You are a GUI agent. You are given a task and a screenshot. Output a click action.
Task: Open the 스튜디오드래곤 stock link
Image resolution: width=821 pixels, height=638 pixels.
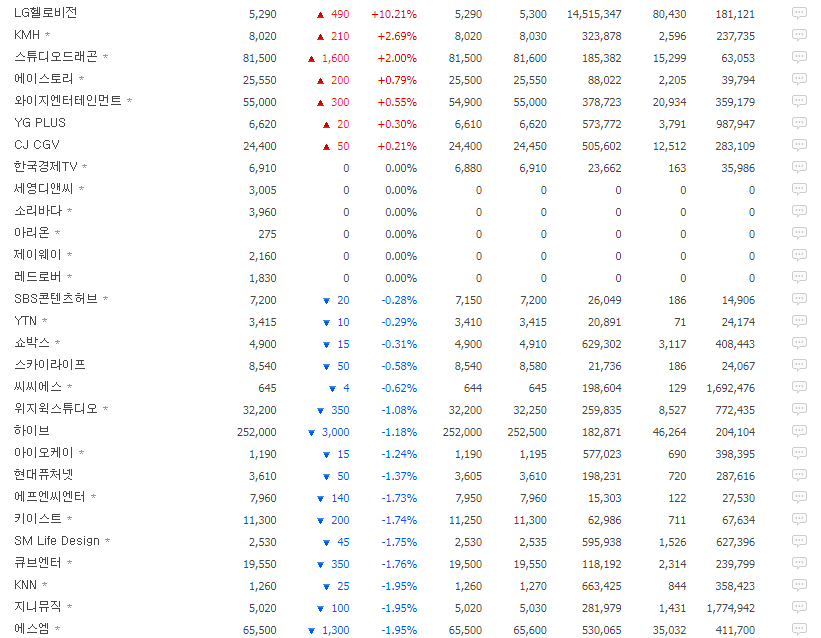tap(56, 57)
